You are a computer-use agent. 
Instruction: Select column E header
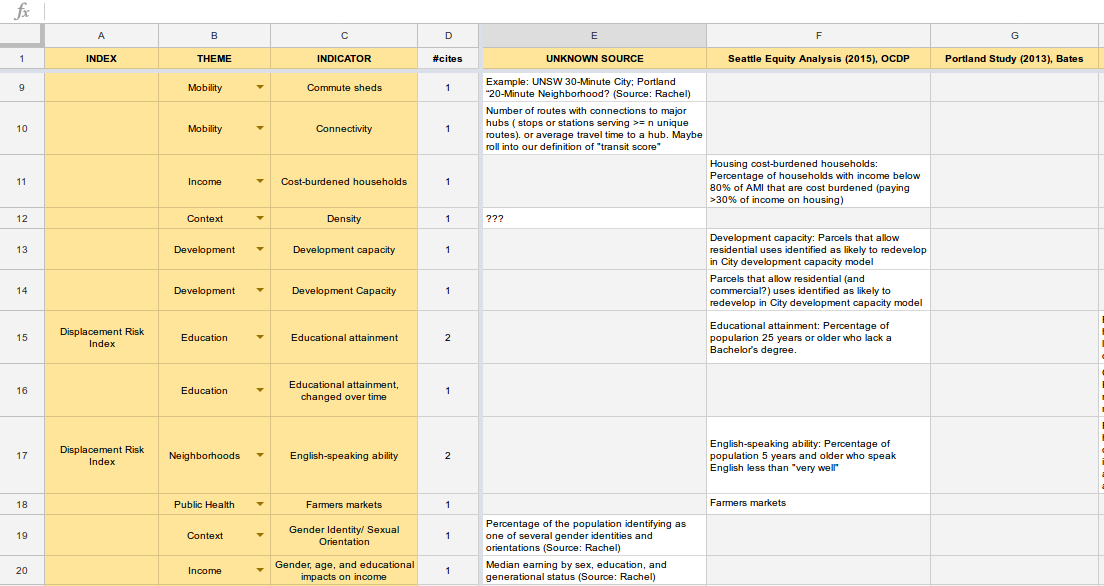coord(594,35)
